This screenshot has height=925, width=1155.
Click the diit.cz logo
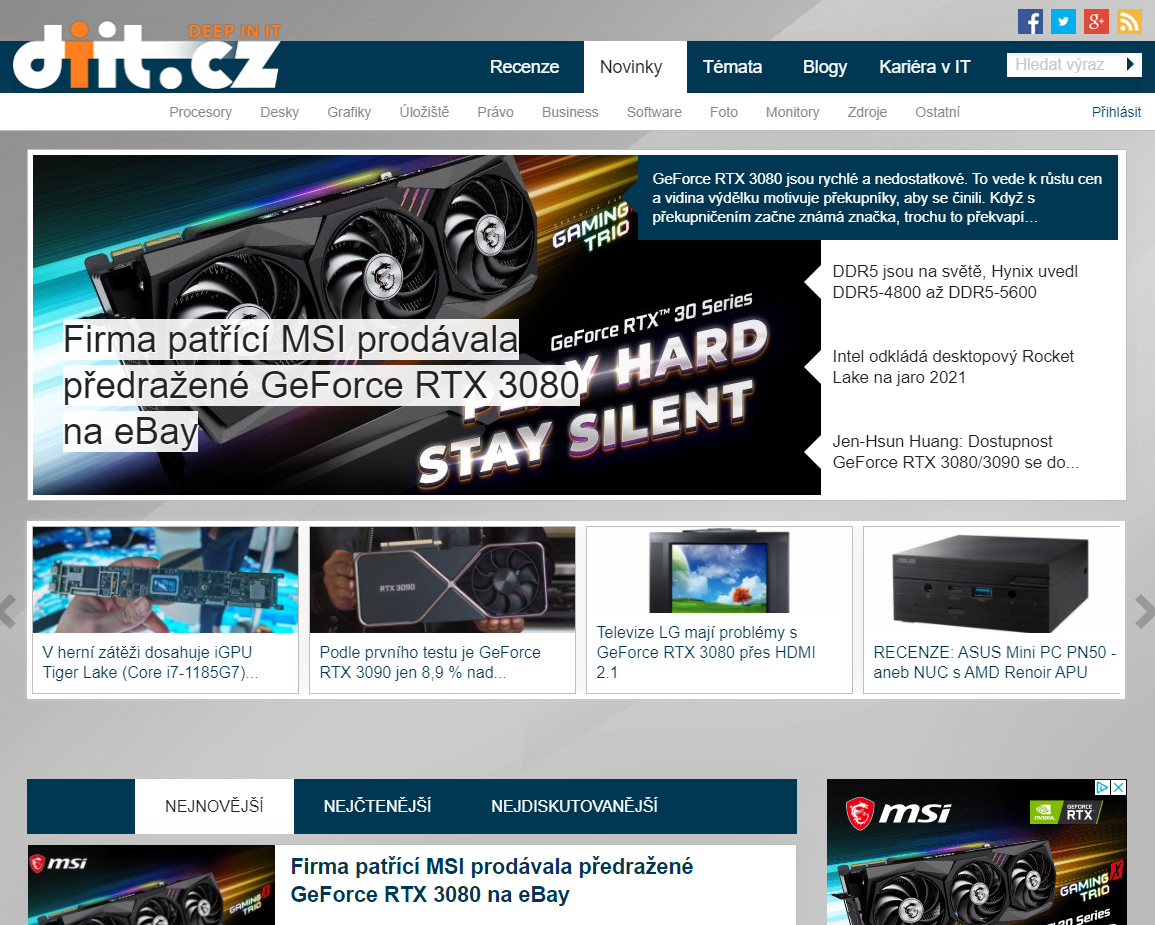(x=145, y=60)
